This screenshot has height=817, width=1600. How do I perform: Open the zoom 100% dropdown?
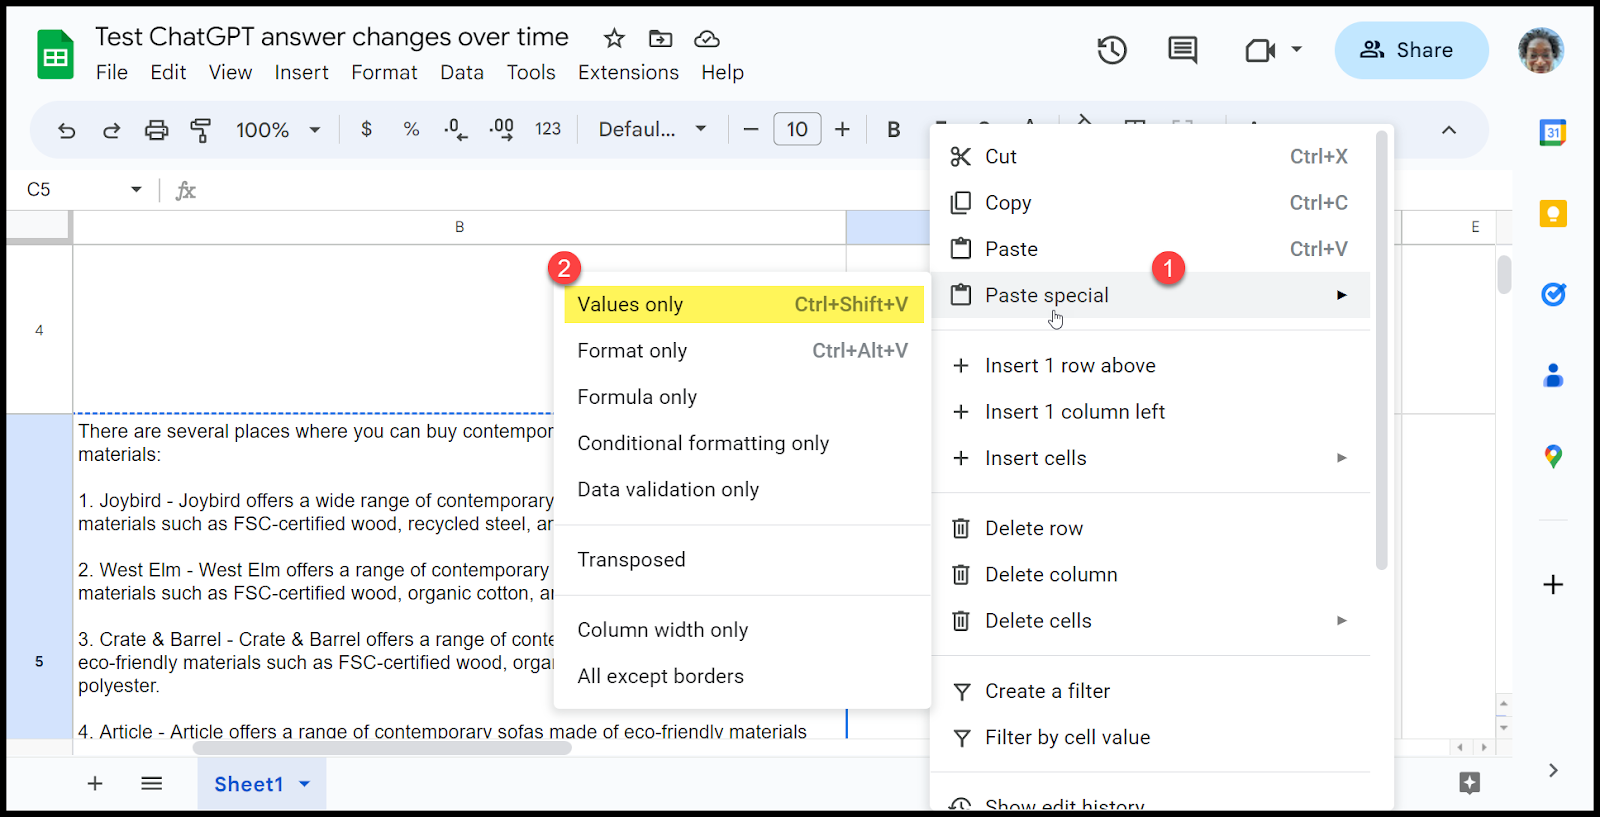(x=277, y=130)
